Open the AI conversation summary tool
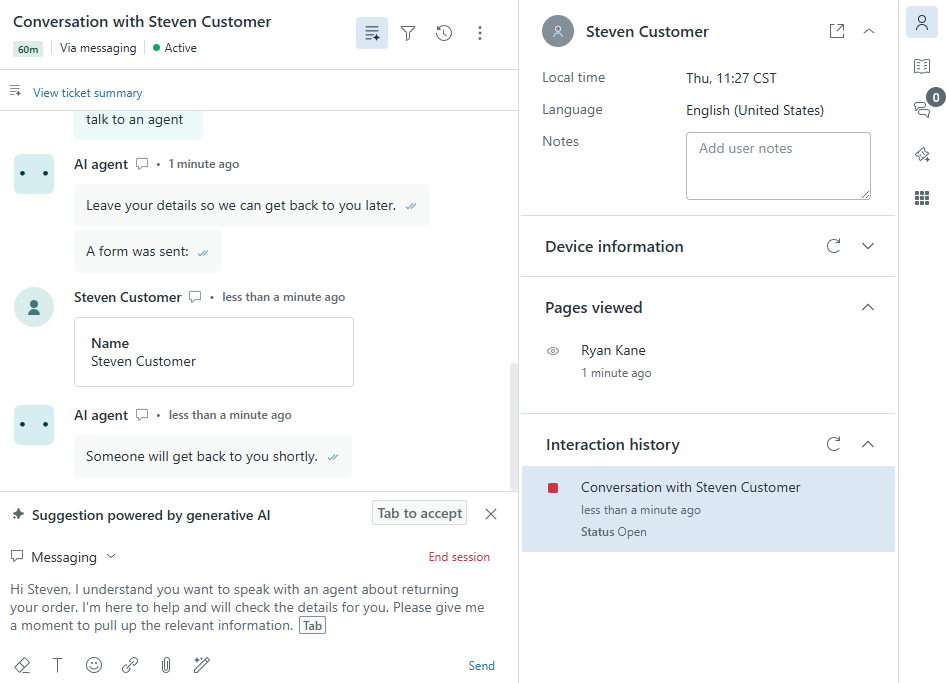The width and height of the screenshot is (946, 683). pos(372,32)
